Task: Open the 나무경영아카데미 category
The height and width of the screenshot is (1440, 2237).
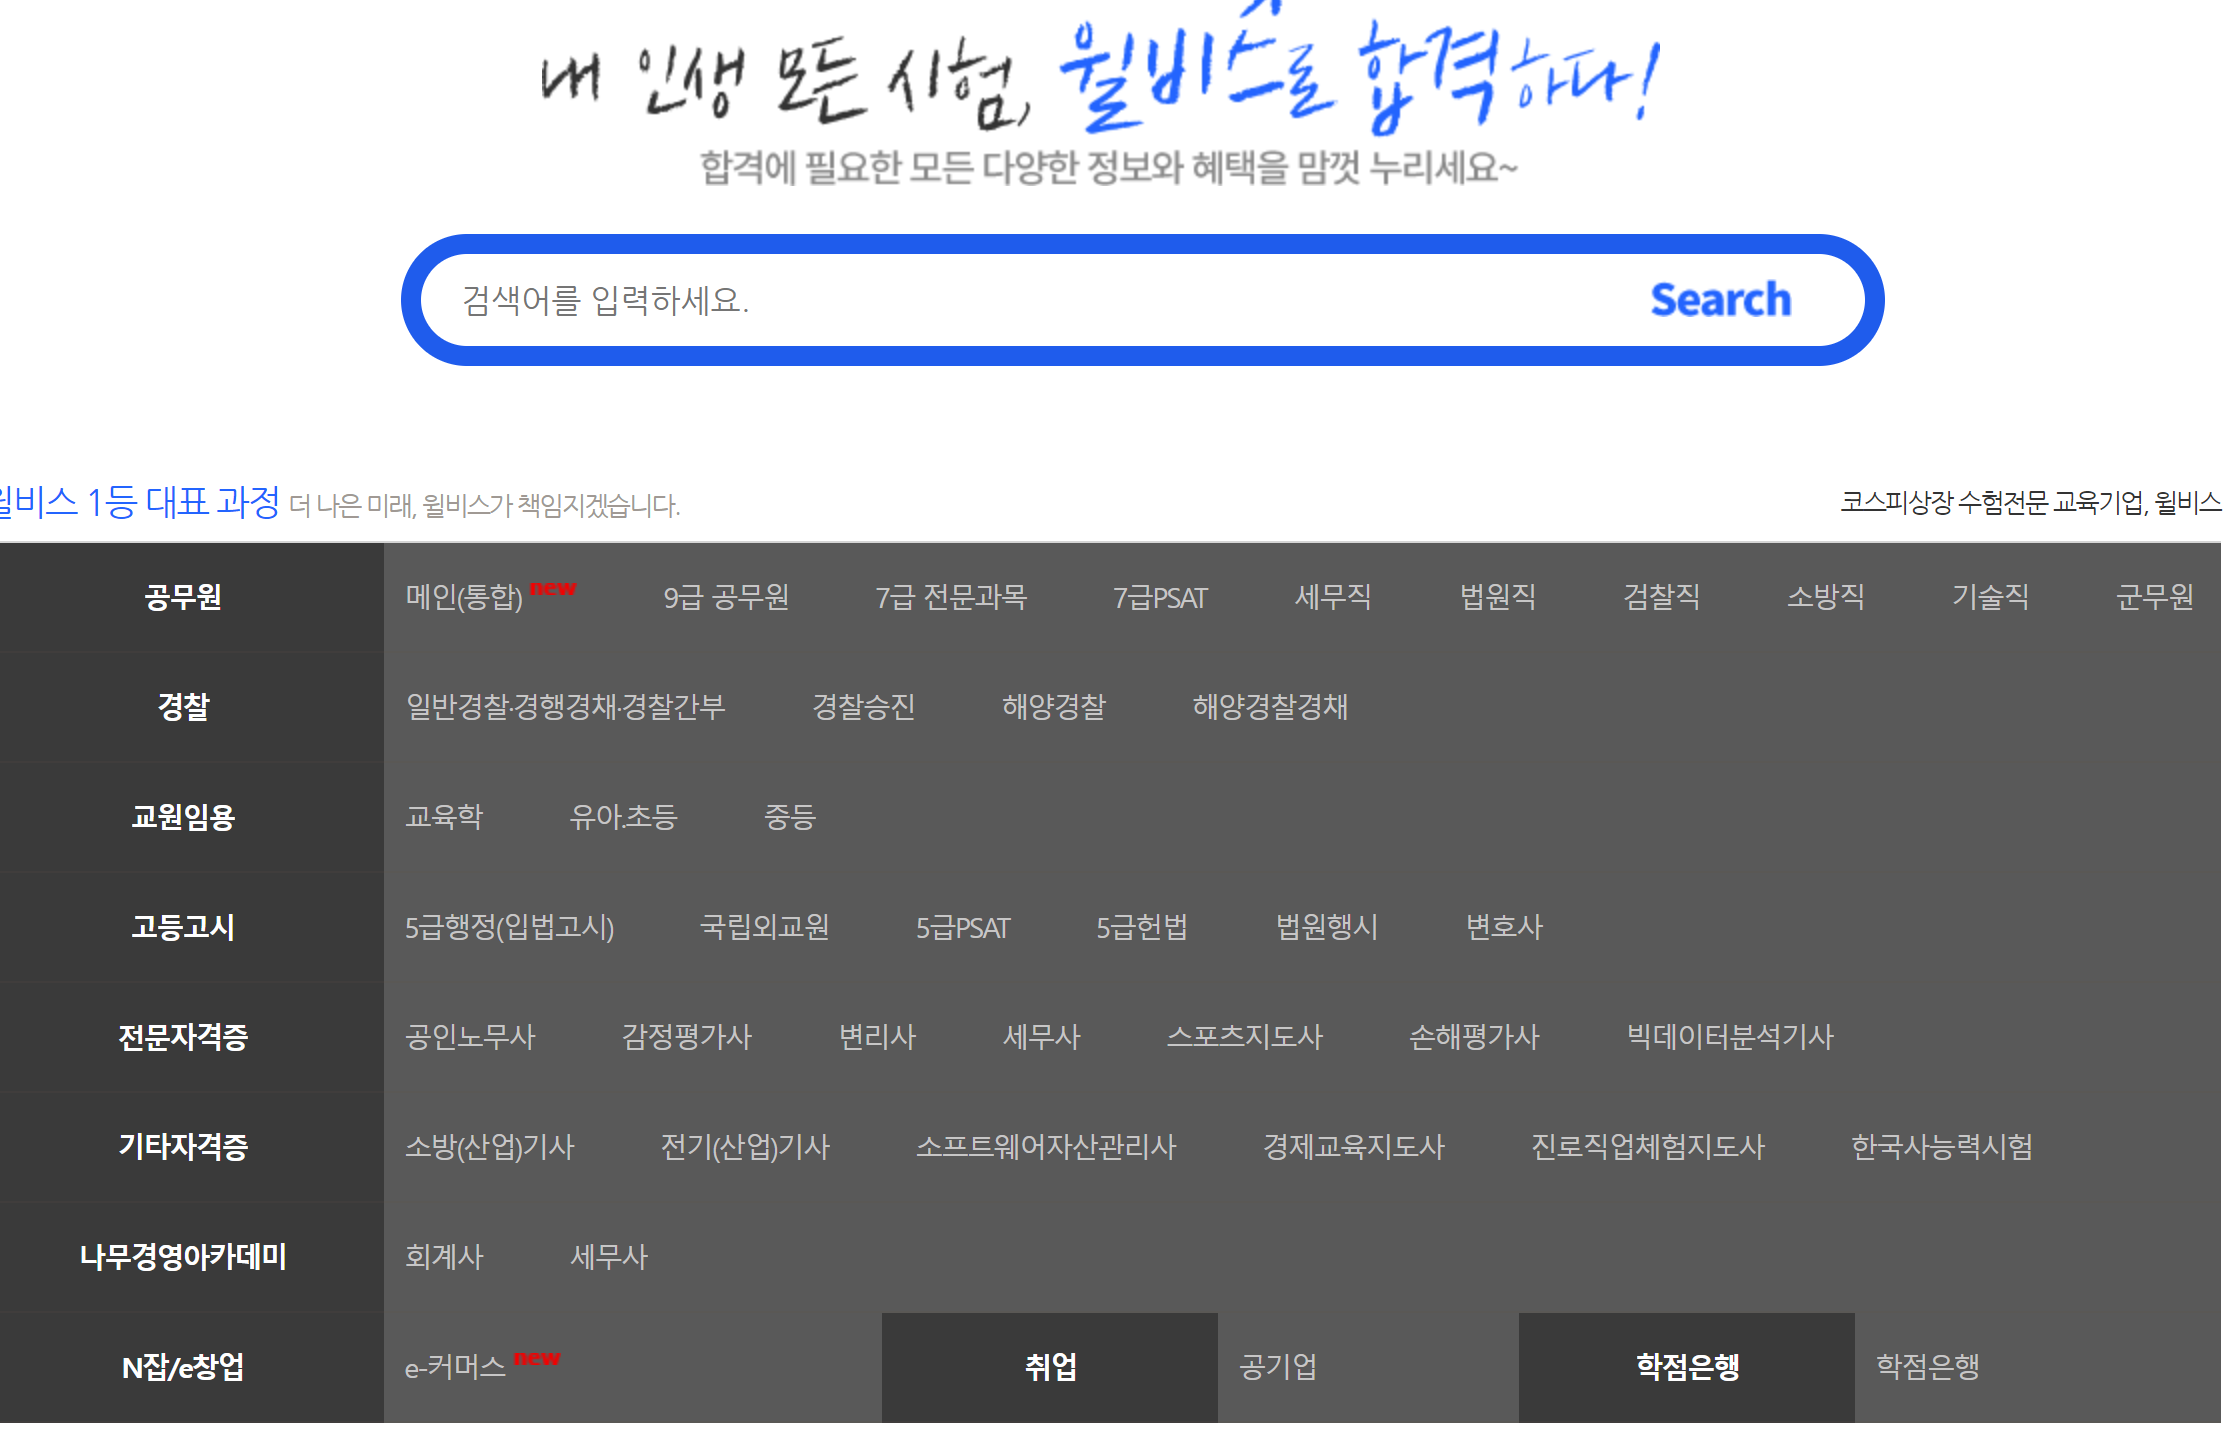Action: (183, 1257)
